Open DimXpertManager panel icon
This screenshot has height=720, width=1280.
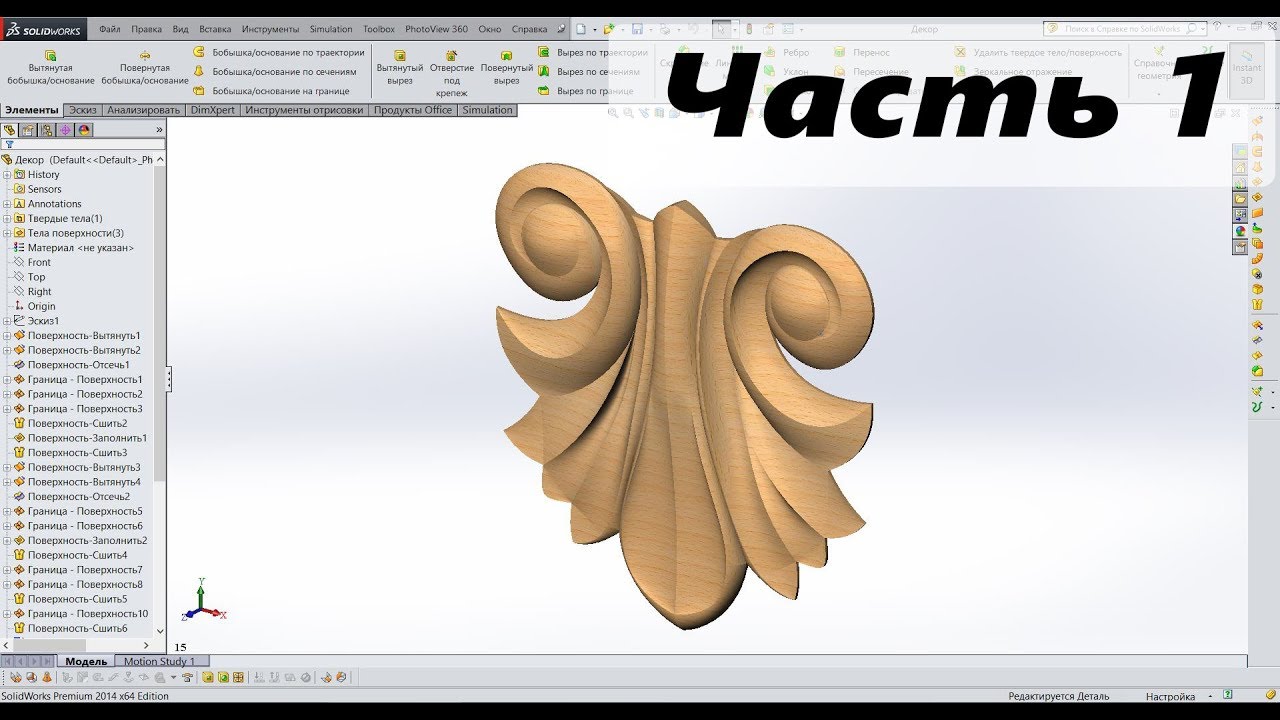(x=66, y=129)
